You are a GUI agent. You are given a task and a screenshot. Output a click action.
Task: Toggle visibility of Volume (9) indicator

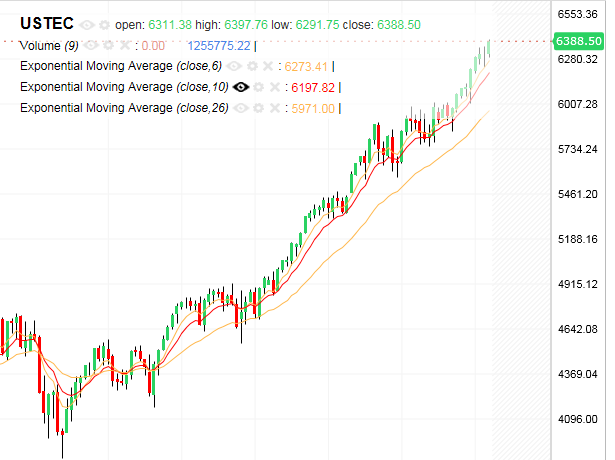(x=91, y=45)
